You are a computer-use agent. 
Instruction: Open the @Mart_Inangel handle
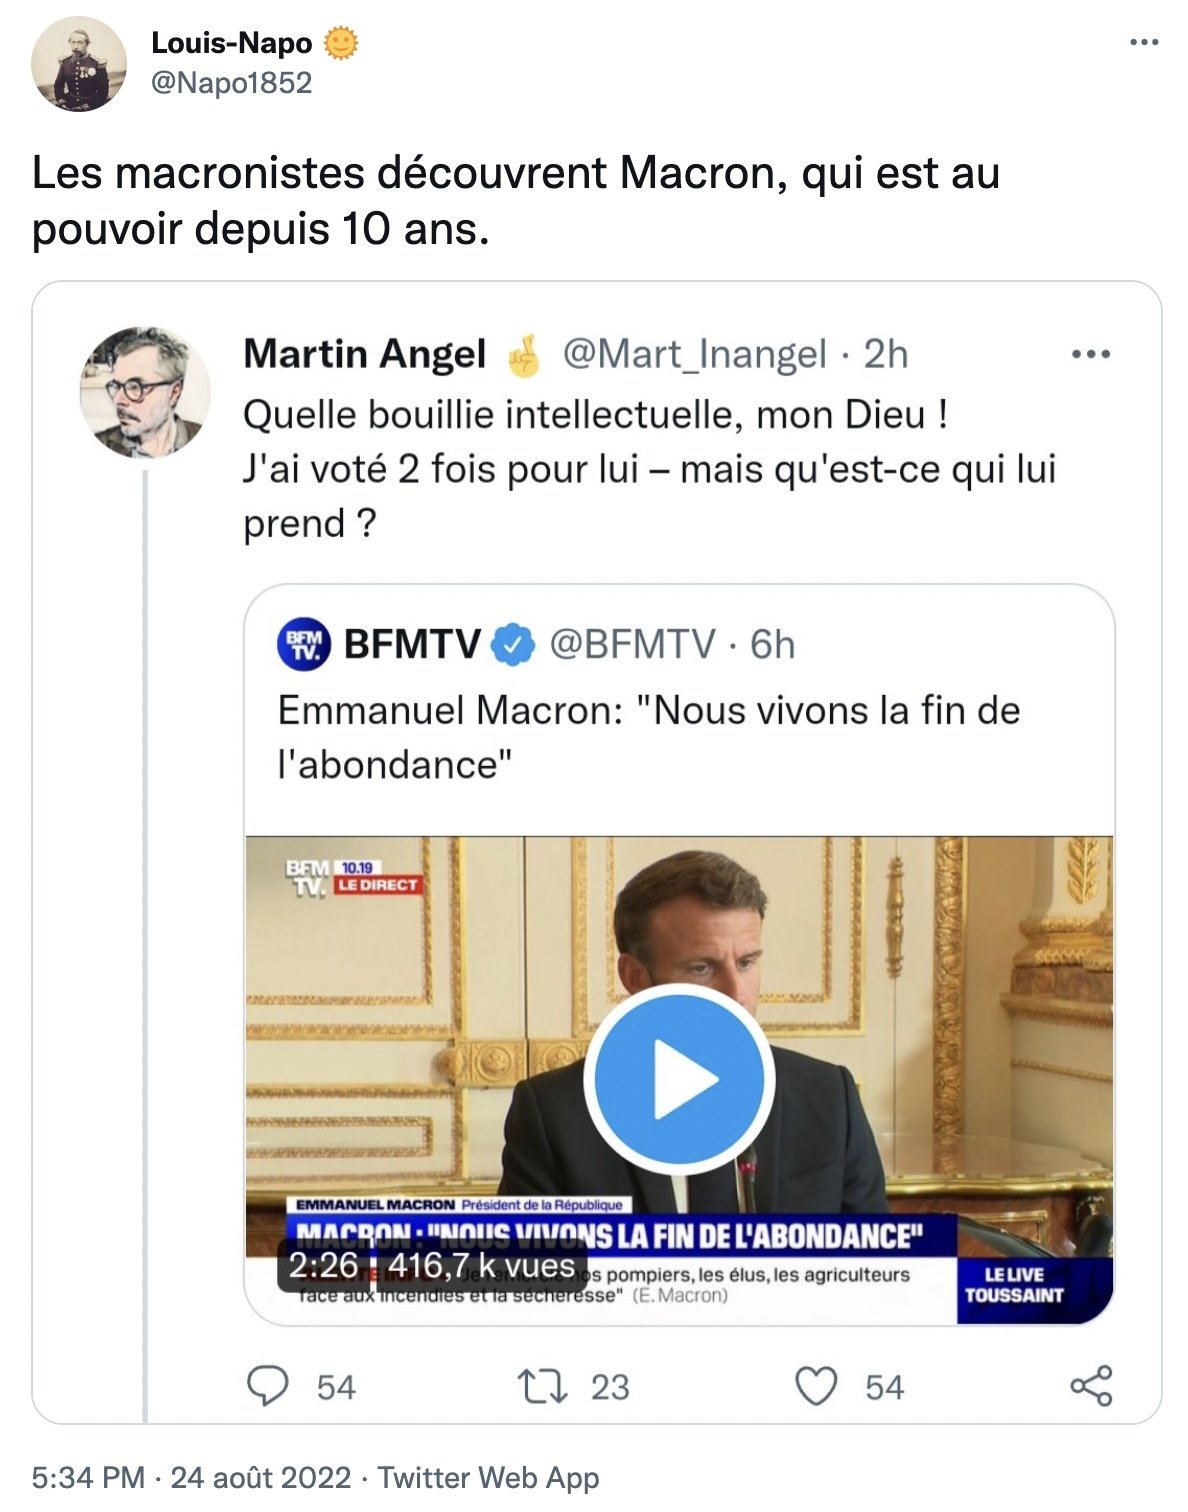[694, 354]
